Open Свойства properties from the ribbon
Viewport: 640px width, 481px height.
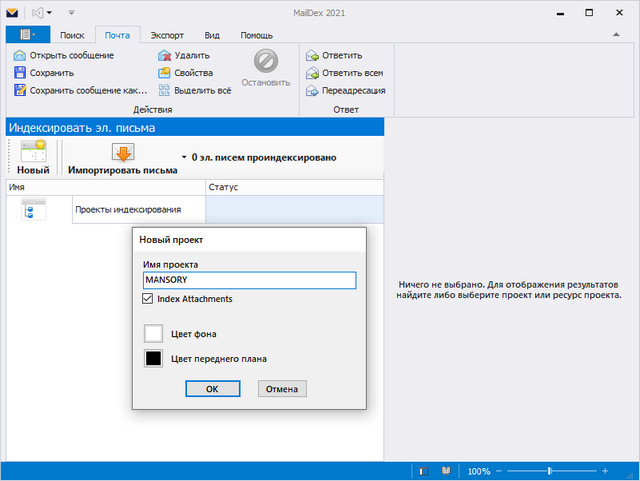tap(166, 73)
